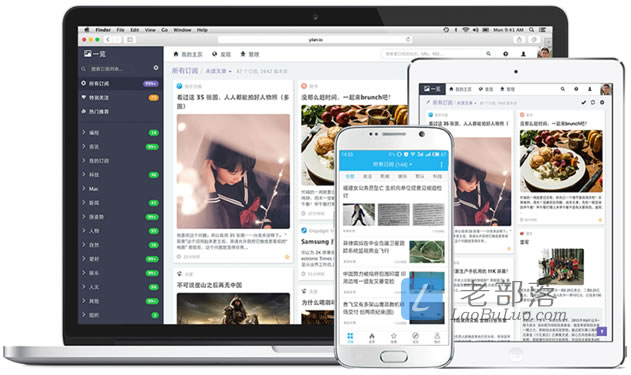Click the checkmark mark-all-read icon on the tablet
Screen dimensions: 631x375
[584, 103]
